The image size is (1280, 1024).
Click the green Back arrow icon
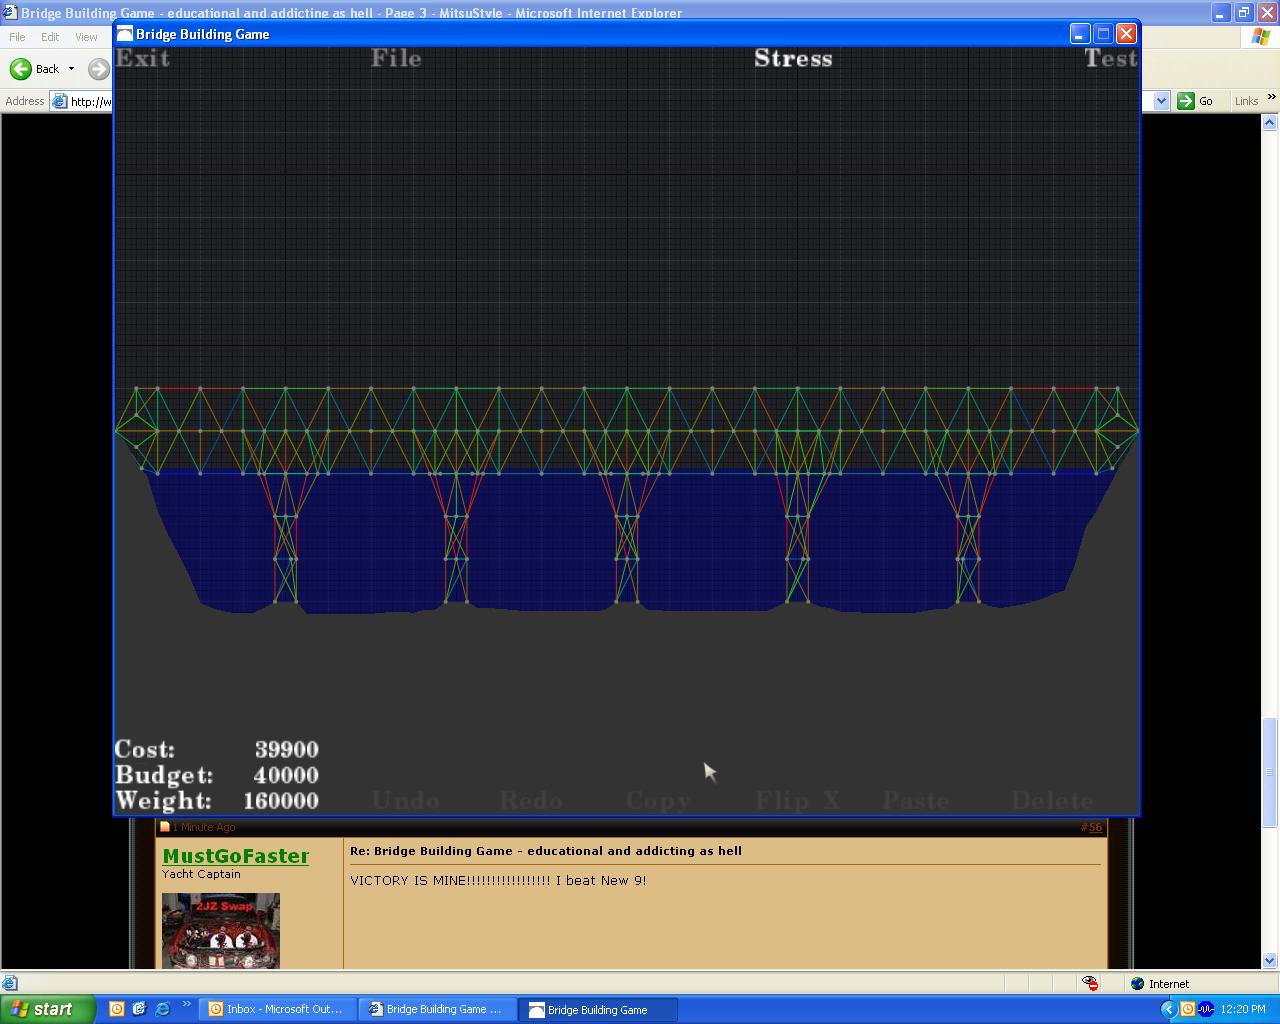coord(21,69)
